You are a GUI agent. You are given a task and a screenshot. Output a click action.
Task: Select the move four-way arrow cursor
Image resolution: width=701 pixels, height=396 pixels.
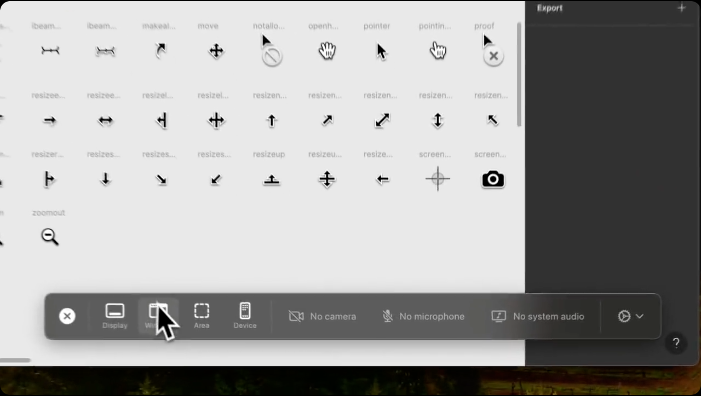click(x=216, y=51)
